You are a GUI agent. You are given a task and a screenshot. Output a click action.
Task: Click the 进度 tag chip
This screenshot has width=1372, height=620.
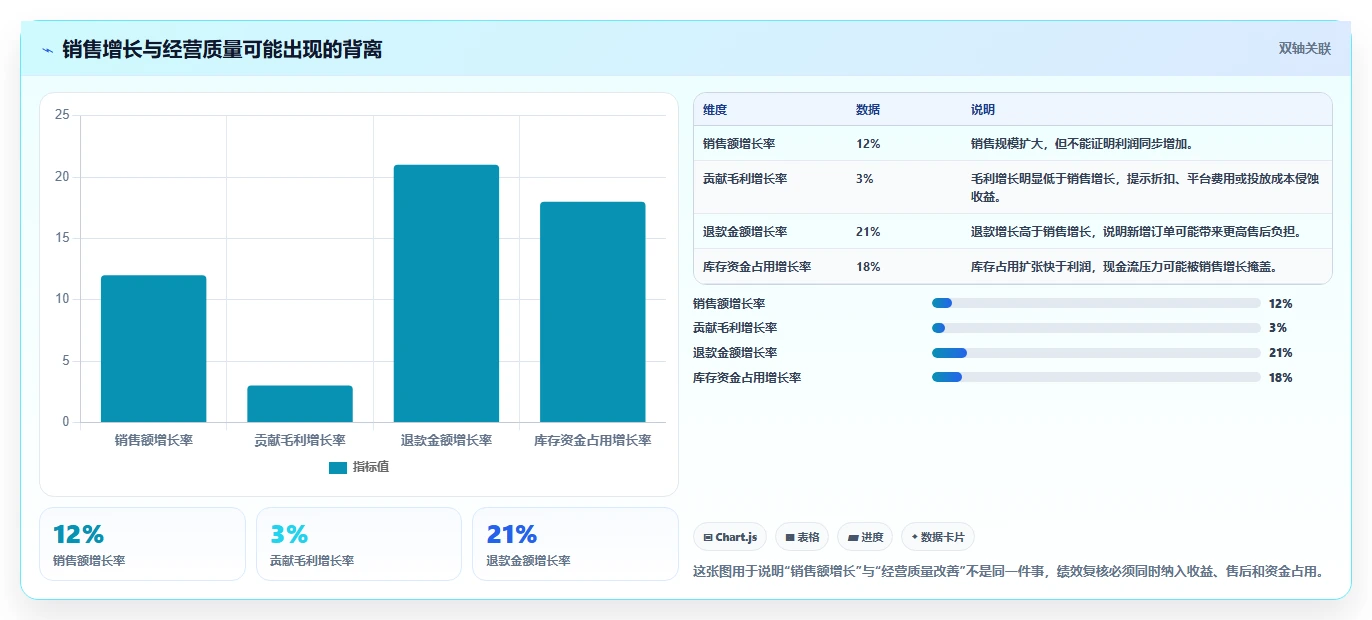click(x=865, y=537)
